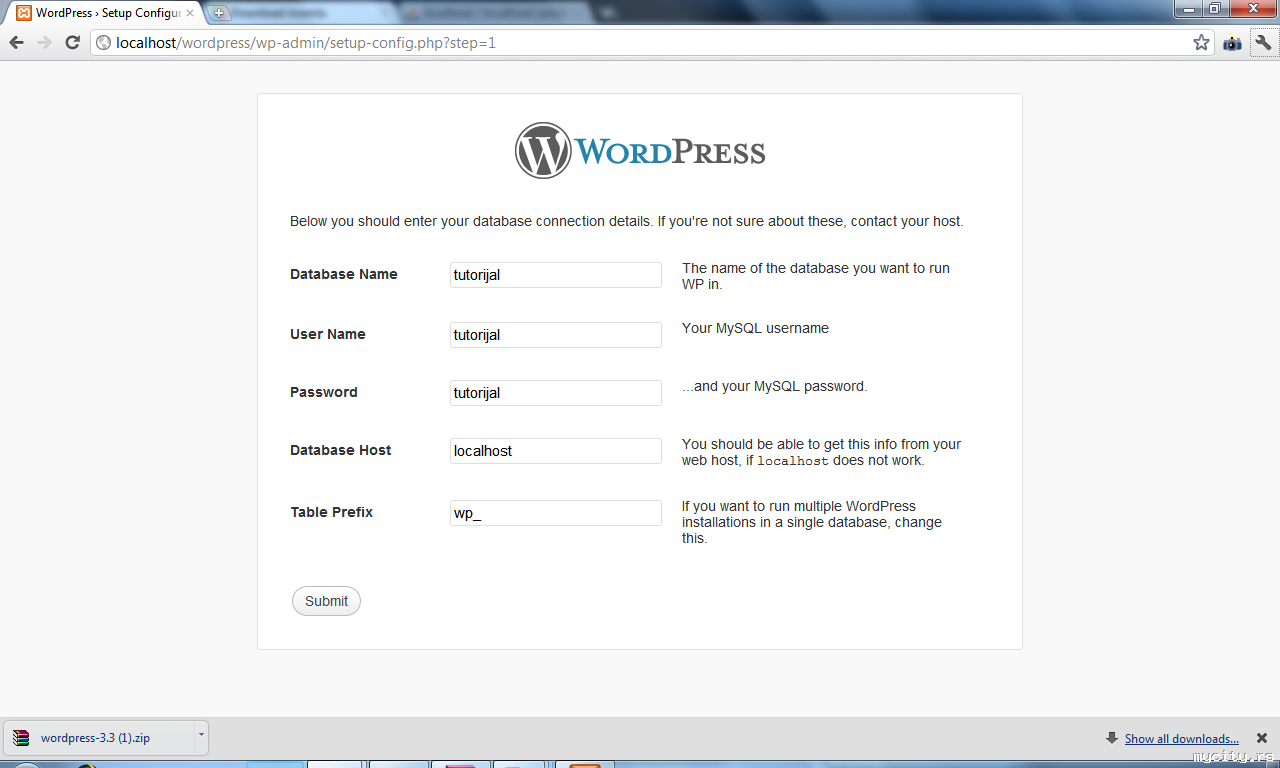Click the "If you want to run multiple WordPress" text
1280x768 pixels.
tap(812, 522)
